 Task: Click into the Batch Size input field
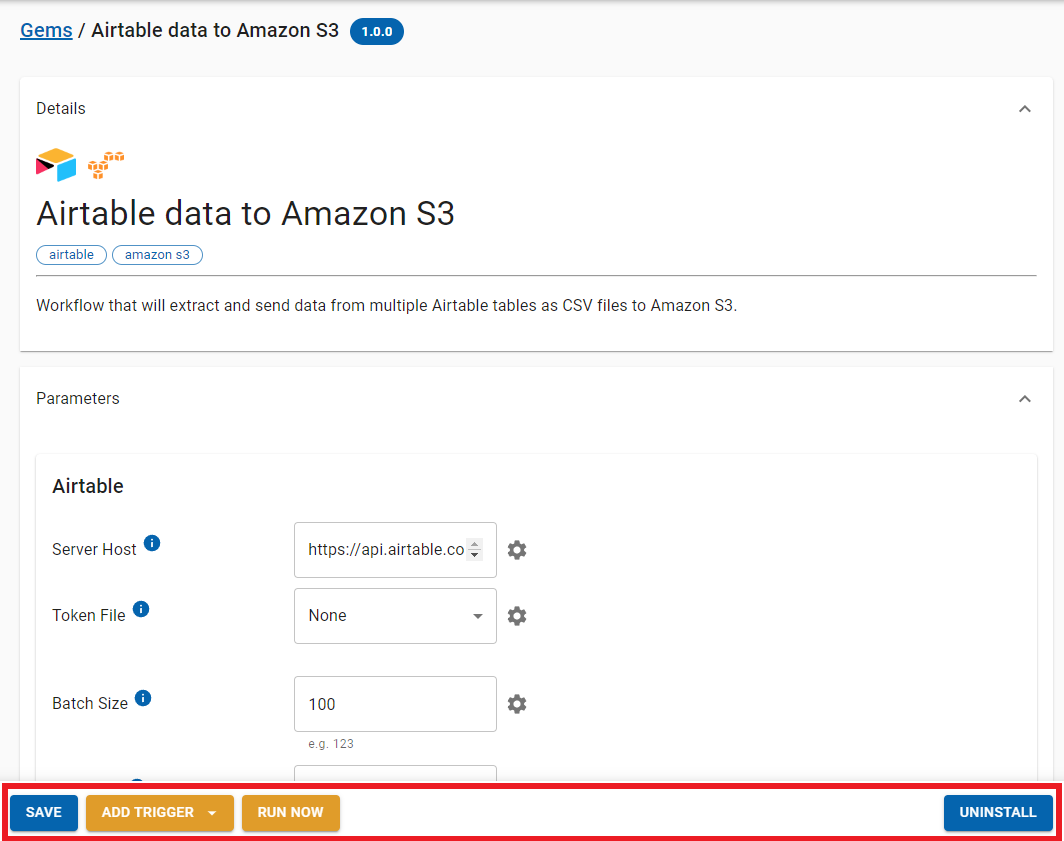[x=395, y=704]
